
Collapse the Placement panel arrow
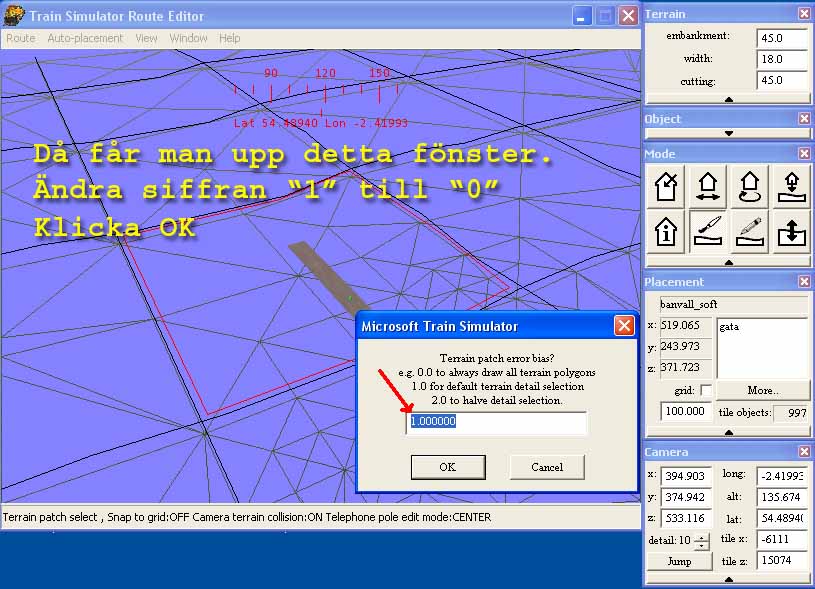click(728, 433)
